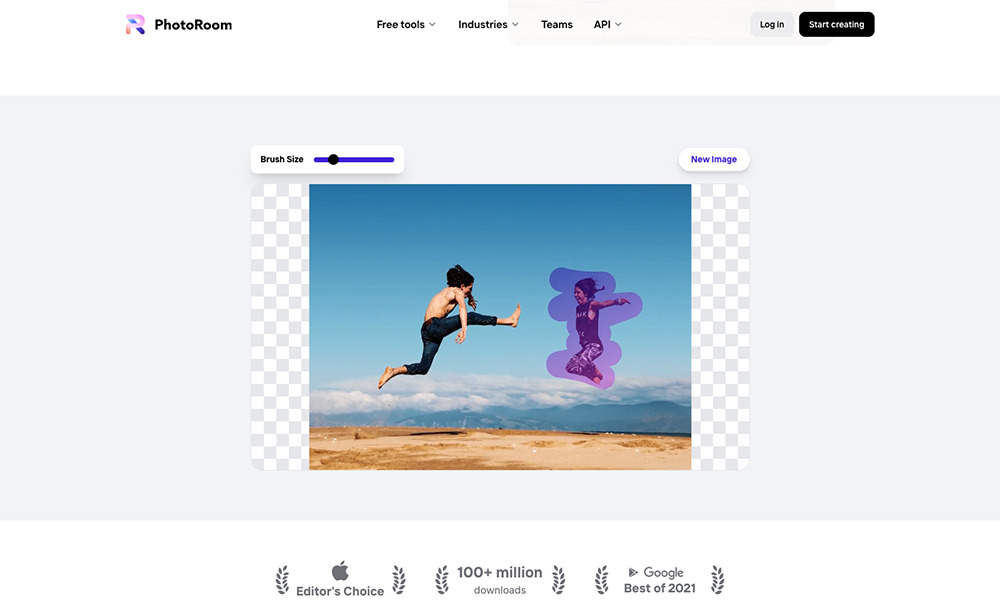Viewport: 1000px width, 608px height.
Task: Click the 100+ million downloads text
Action: [x=499, y=579]
